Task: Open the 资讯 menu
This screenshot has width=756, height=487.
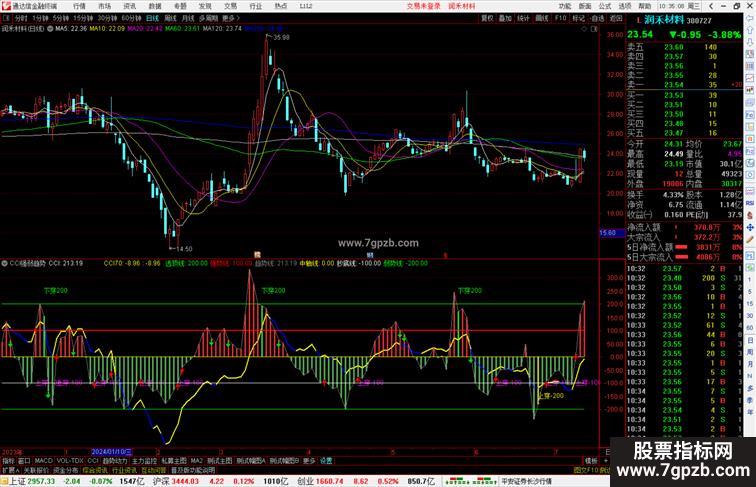Action: tap(130, 6)
